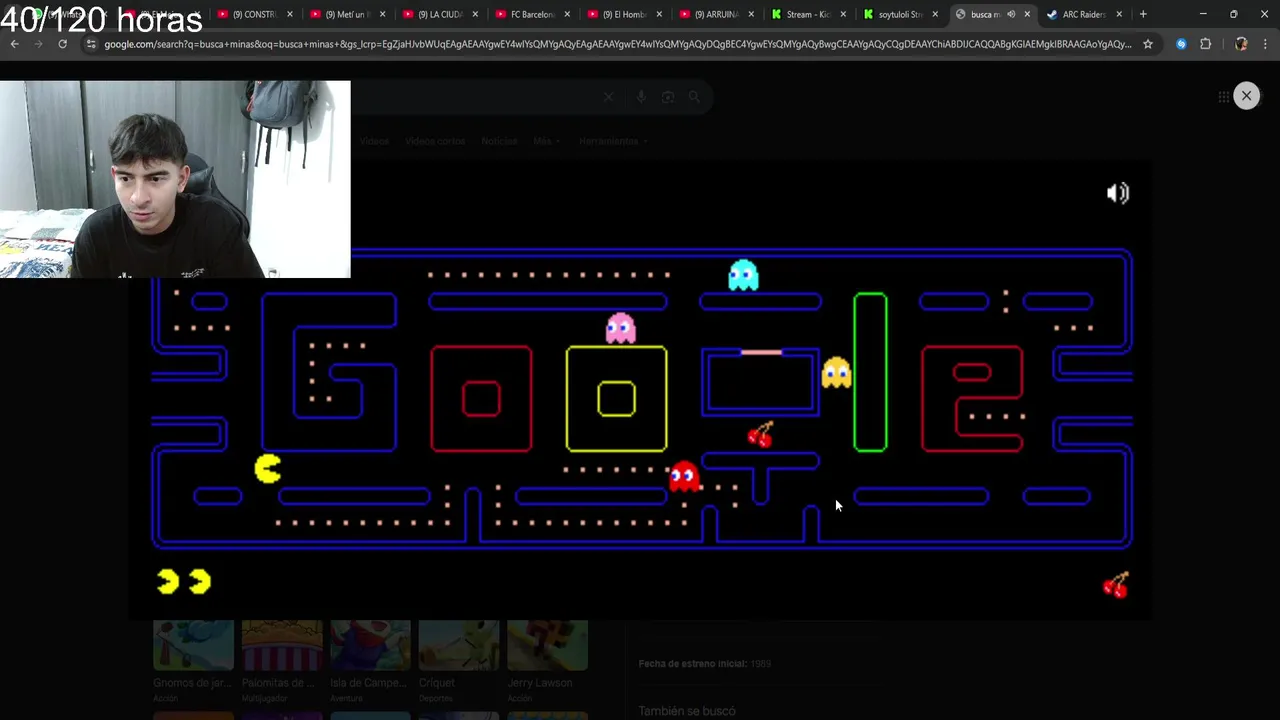Click the first Pac-Man extra life icon
Image resolution: width=1280 pixels, height=720 pixels.
[x=167, y=581]
